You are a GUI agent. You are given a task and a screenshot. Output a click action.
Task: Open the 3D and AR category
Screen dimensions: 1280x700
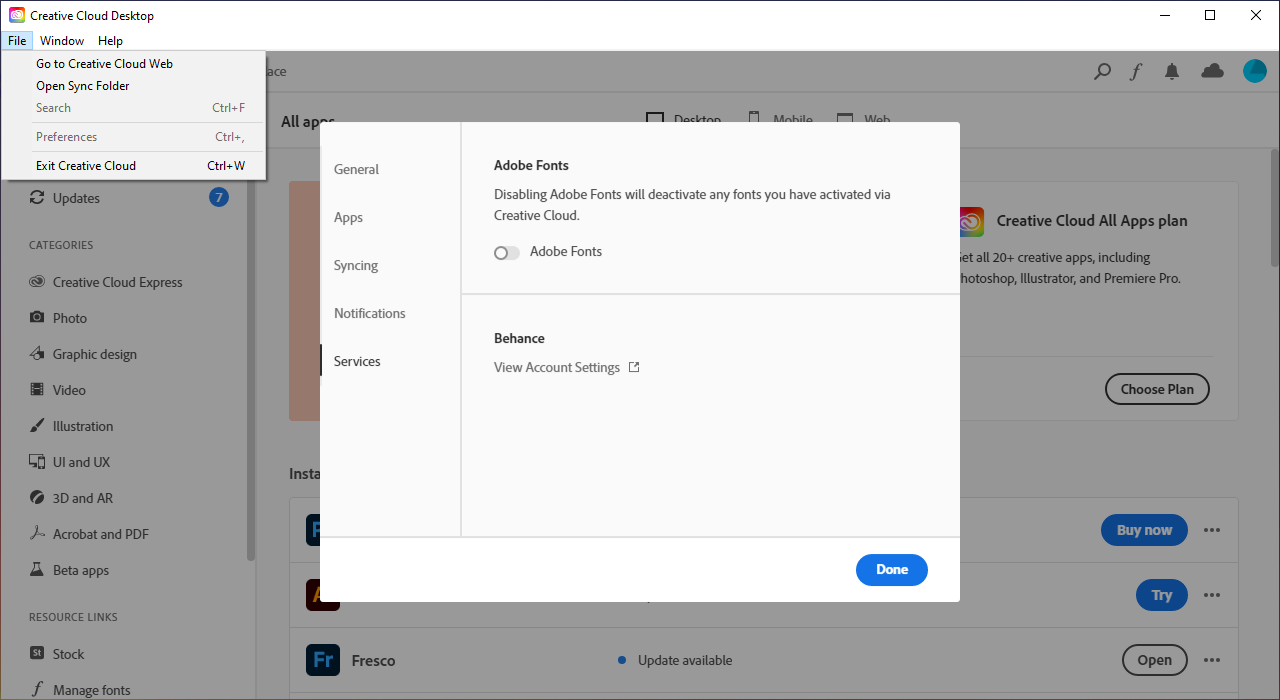(x=83, y=498)
